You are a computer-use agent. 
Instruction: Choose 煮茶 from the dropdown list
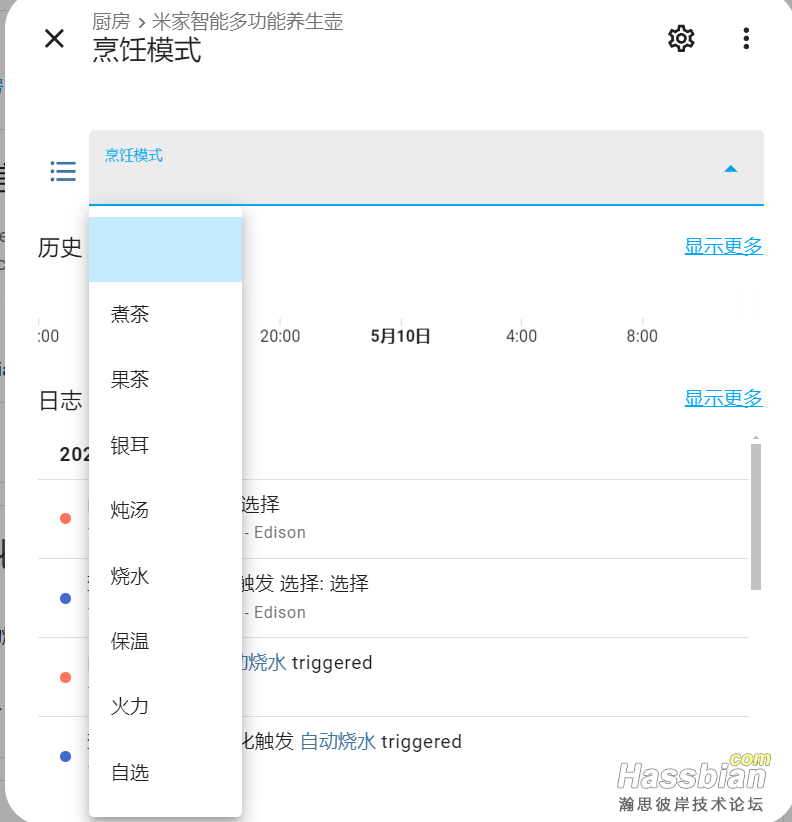pyautogui.click(x=130, y=315)
